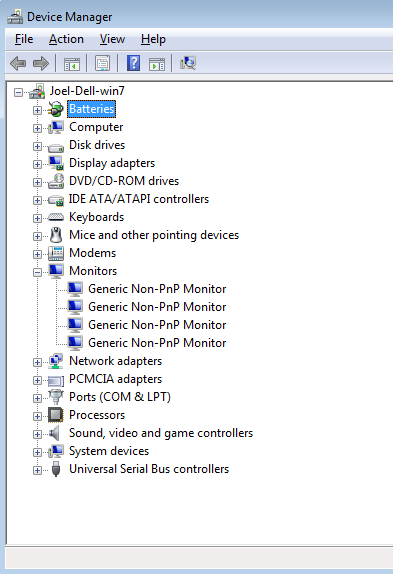Select the Monitors label
Image resolution: width=393 pixels, height=574 pixels.
pos(93,271)
